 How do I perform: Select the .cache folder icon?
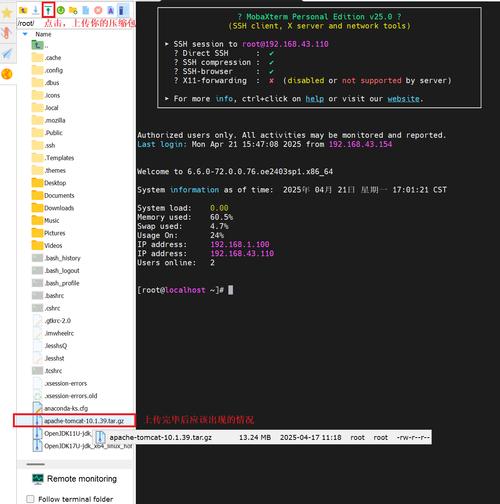point(38,58)
